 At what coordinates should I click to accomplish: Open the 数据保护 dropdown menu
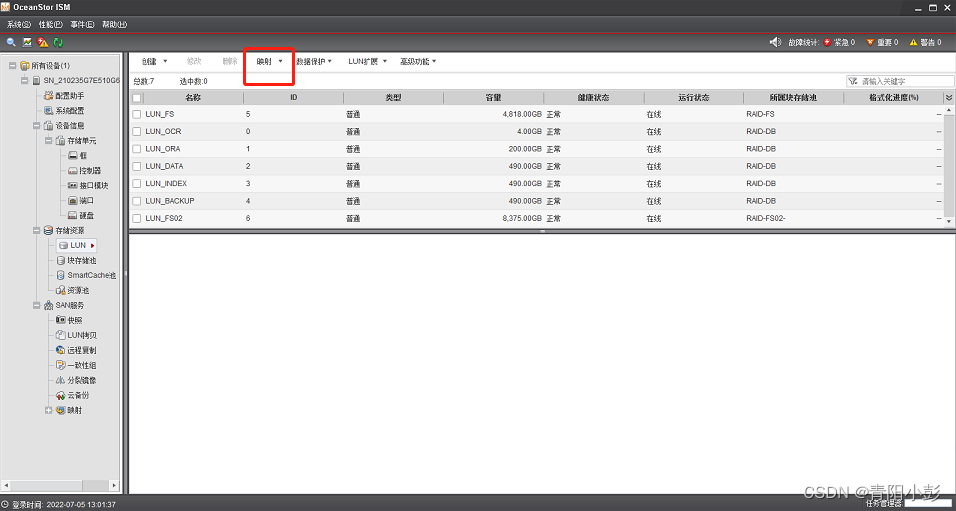click(x=314, y=62)
